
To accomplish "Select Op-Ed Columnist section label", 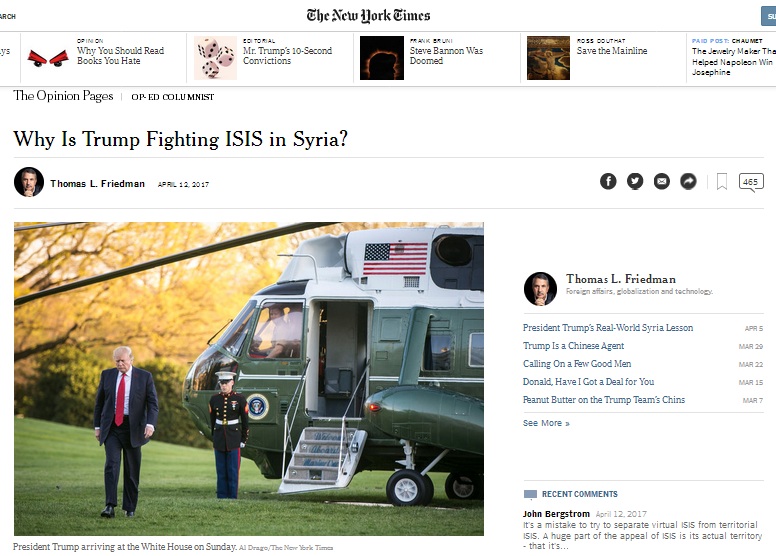I will (x=172, y=97).
